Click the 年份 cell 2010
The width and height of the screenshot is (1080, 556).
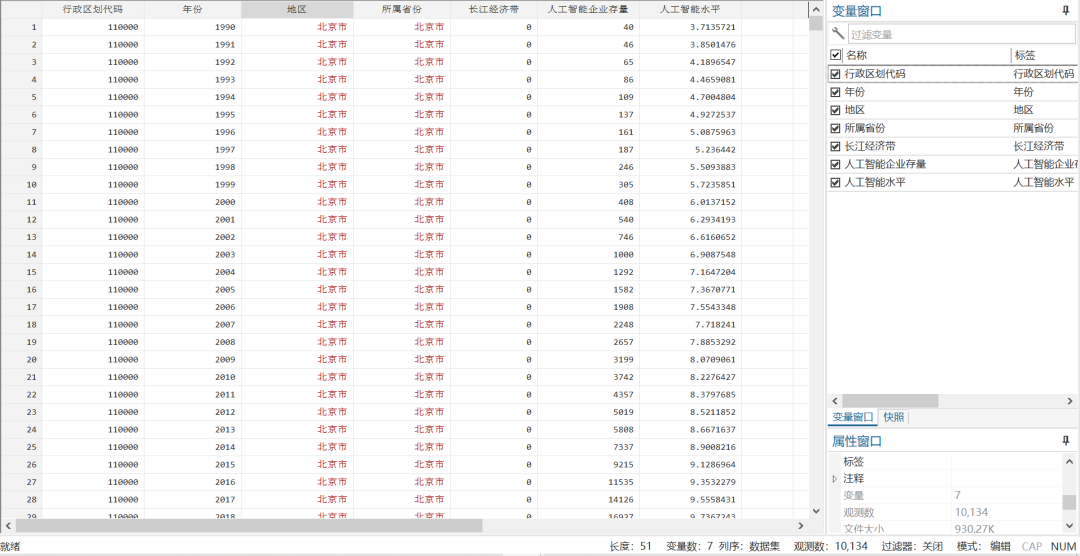pyautogui.click(x=193, y=377)
